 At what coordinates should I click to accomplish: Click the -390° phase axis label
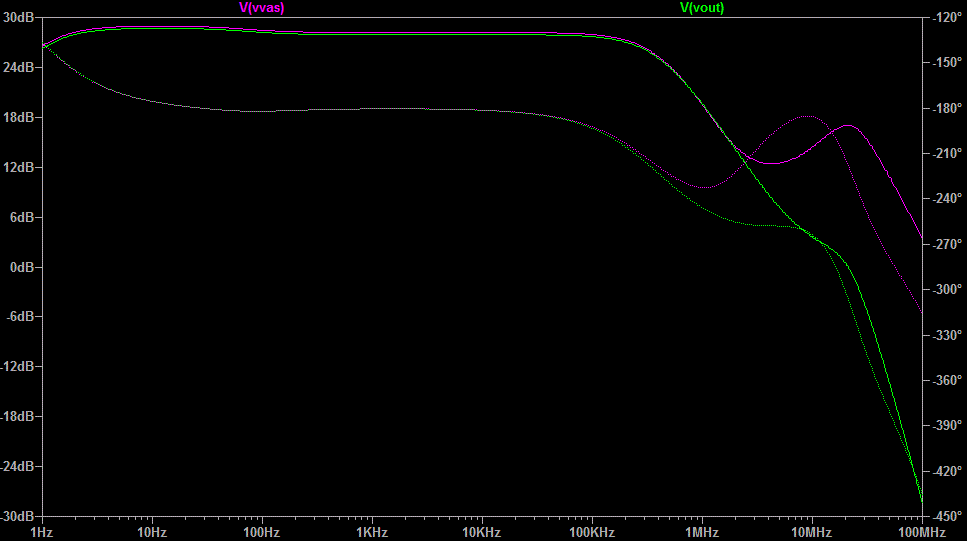pos(946,426)
